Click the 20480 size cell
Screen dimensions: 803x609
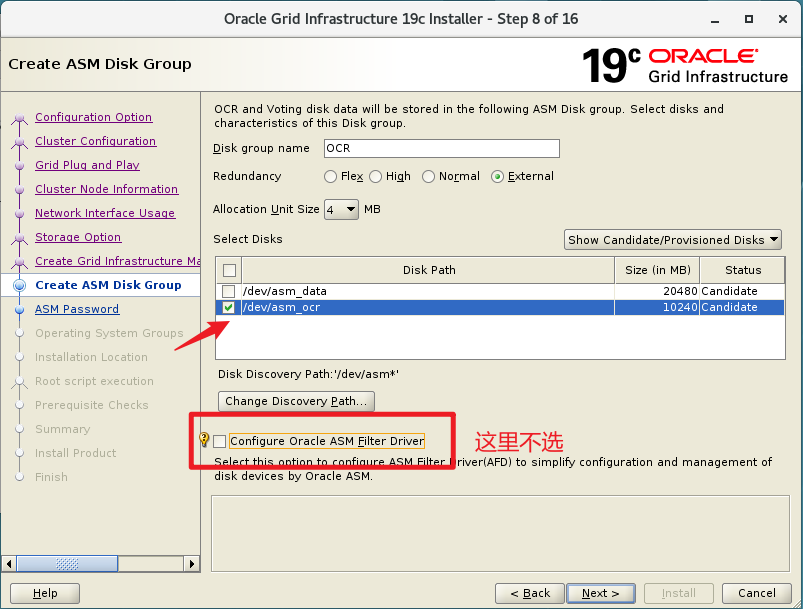coord(657,291)
